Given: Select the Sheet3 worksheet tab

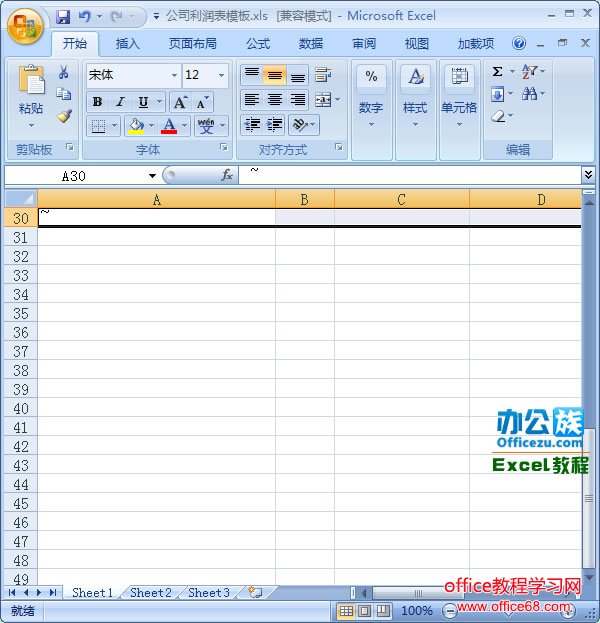Looking at the screenshot, I should pos(209,593).
